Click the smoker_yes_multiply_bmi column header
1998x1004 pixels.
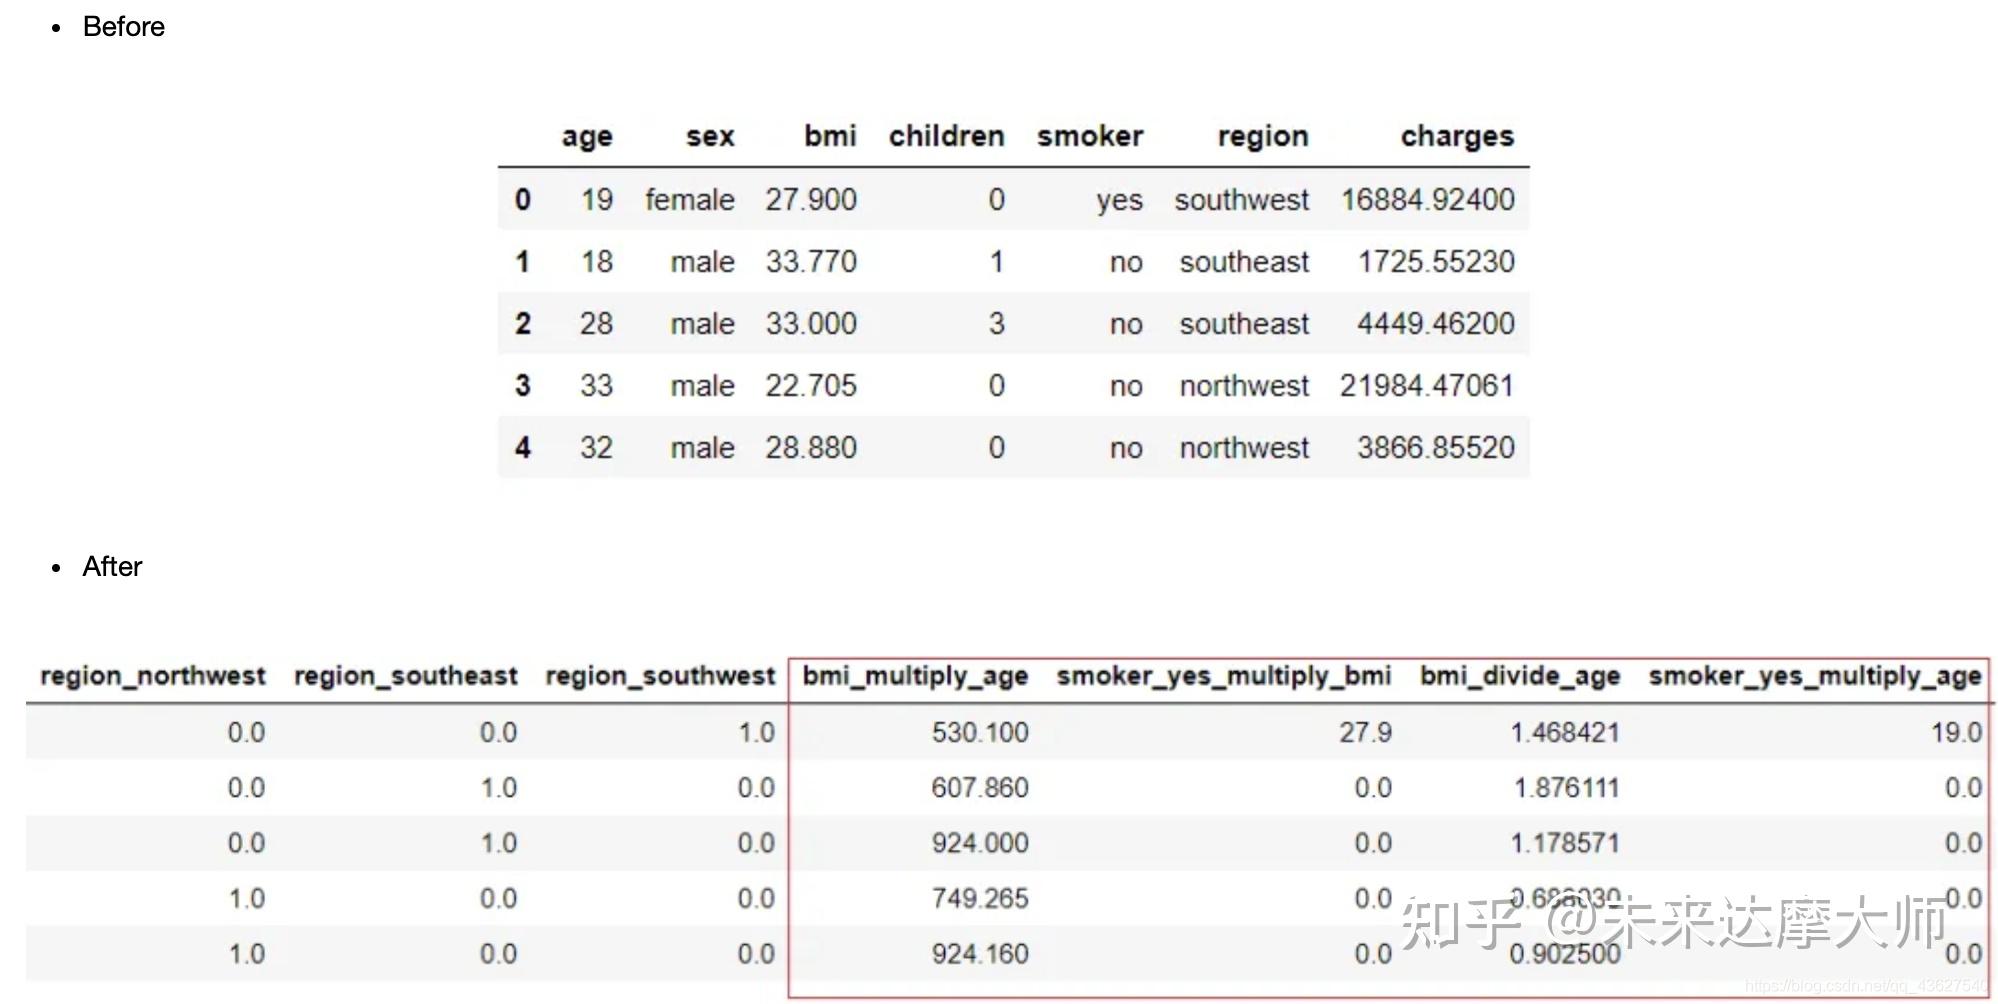click(1225, 676)
